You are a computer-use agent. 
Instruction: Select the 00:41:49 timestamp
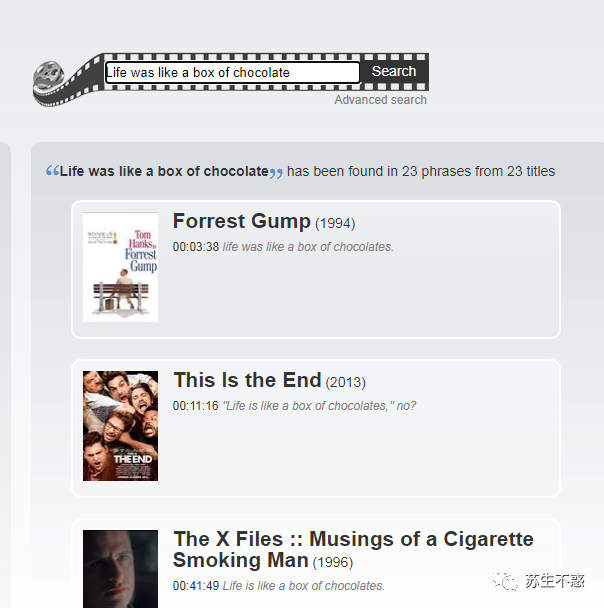pyautogui.click(x=196, y=586)
